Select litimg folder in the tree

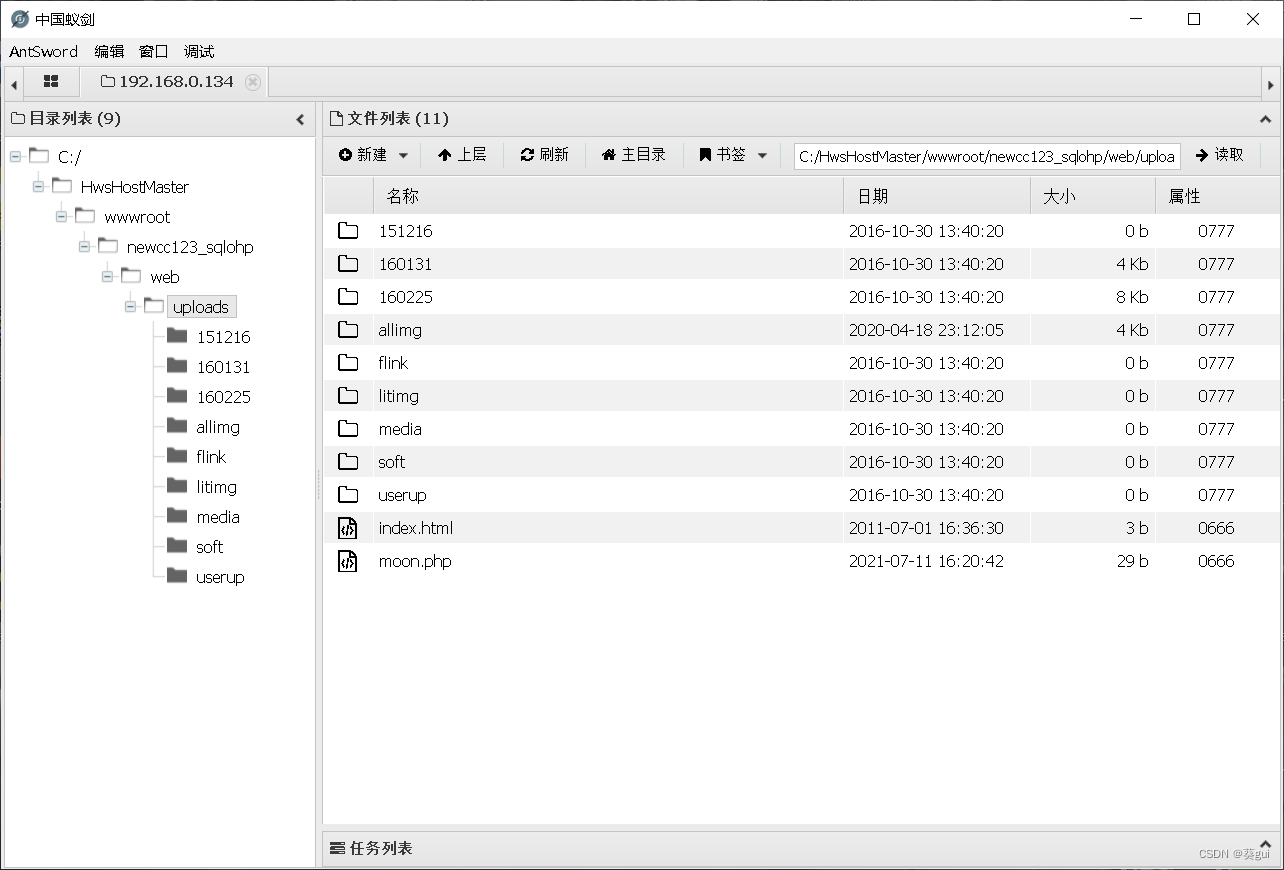click(216, 487)
